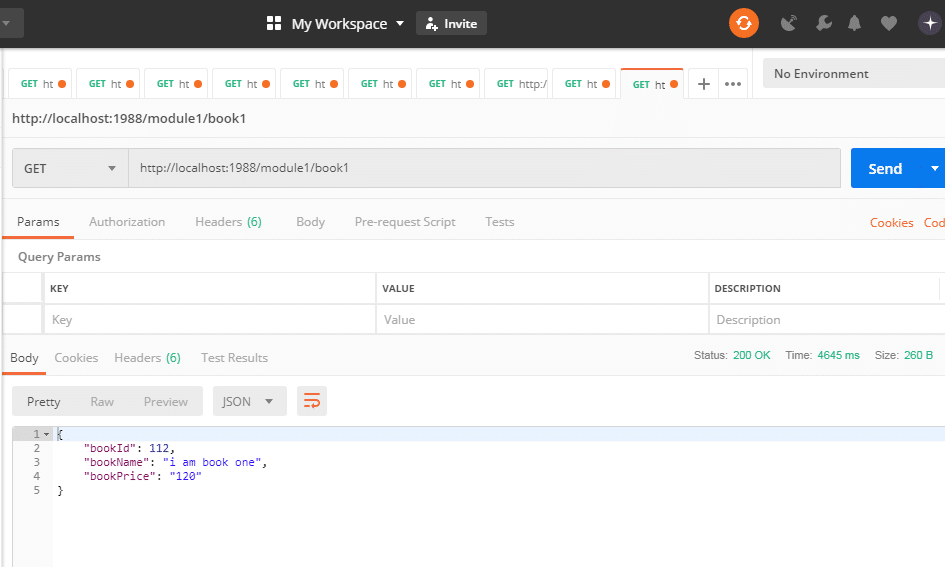Open the JSON format dropdown
Screen dimensions: 945x567
coord(250,401)
